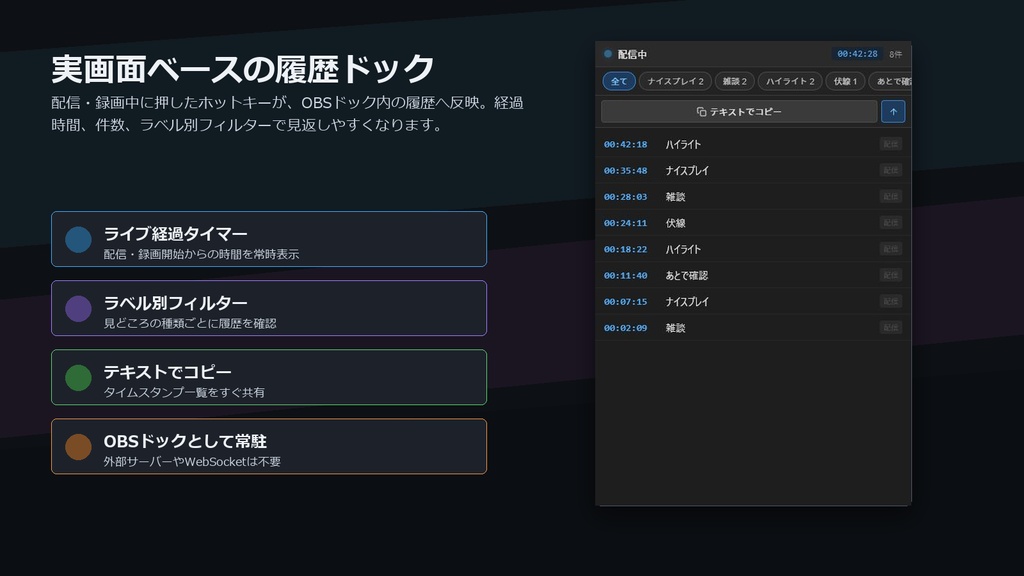The image size is (1024, 576).
Task: Click subtitle タイムスタンプ一覧をすぐ共有
Action: pyautogui.click(x=184, y=392)
